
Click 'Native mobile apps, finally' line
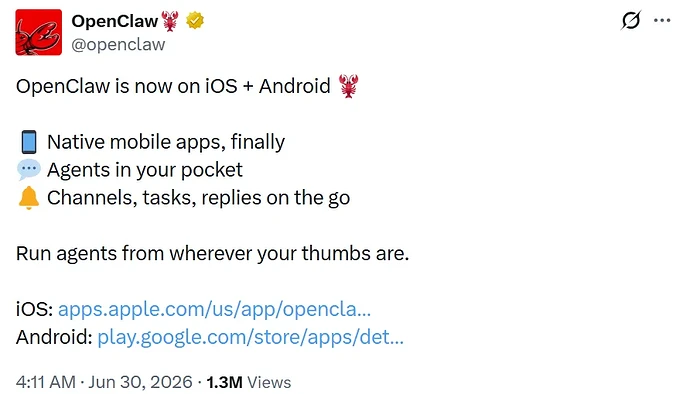click(x=166, y=142)
